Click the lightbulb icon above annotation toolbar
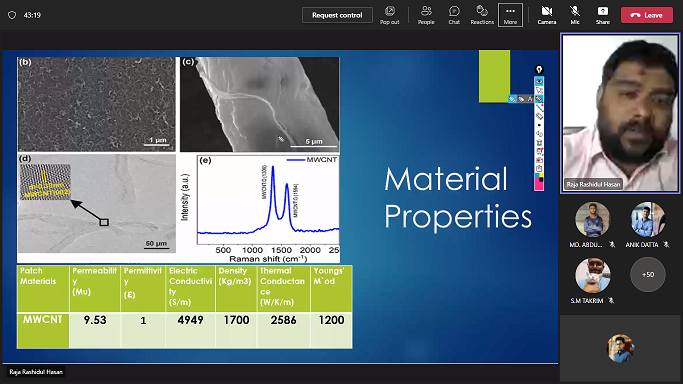683x384 pixels. [539, 70]
